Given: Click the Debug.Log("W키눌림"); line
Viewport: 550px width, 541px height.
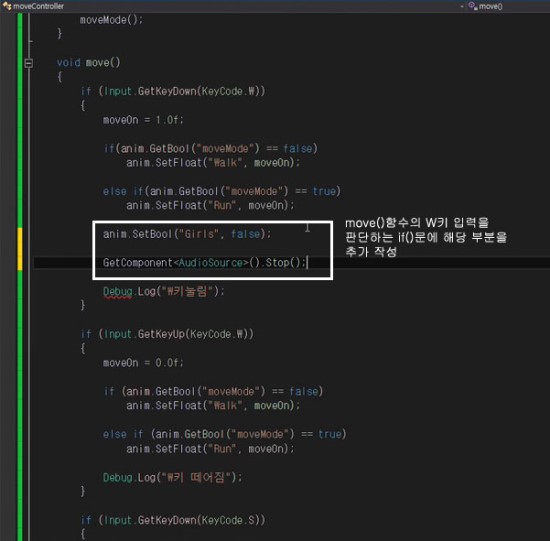Looking at the screenshot, I should click(x=163, y=292).
